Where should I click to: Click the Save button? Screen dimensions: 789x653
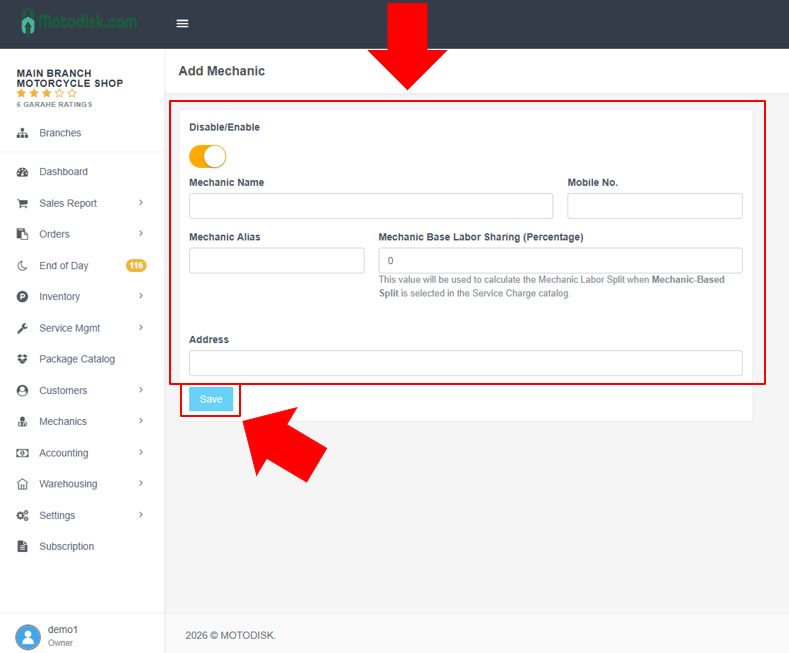[211, 399]
